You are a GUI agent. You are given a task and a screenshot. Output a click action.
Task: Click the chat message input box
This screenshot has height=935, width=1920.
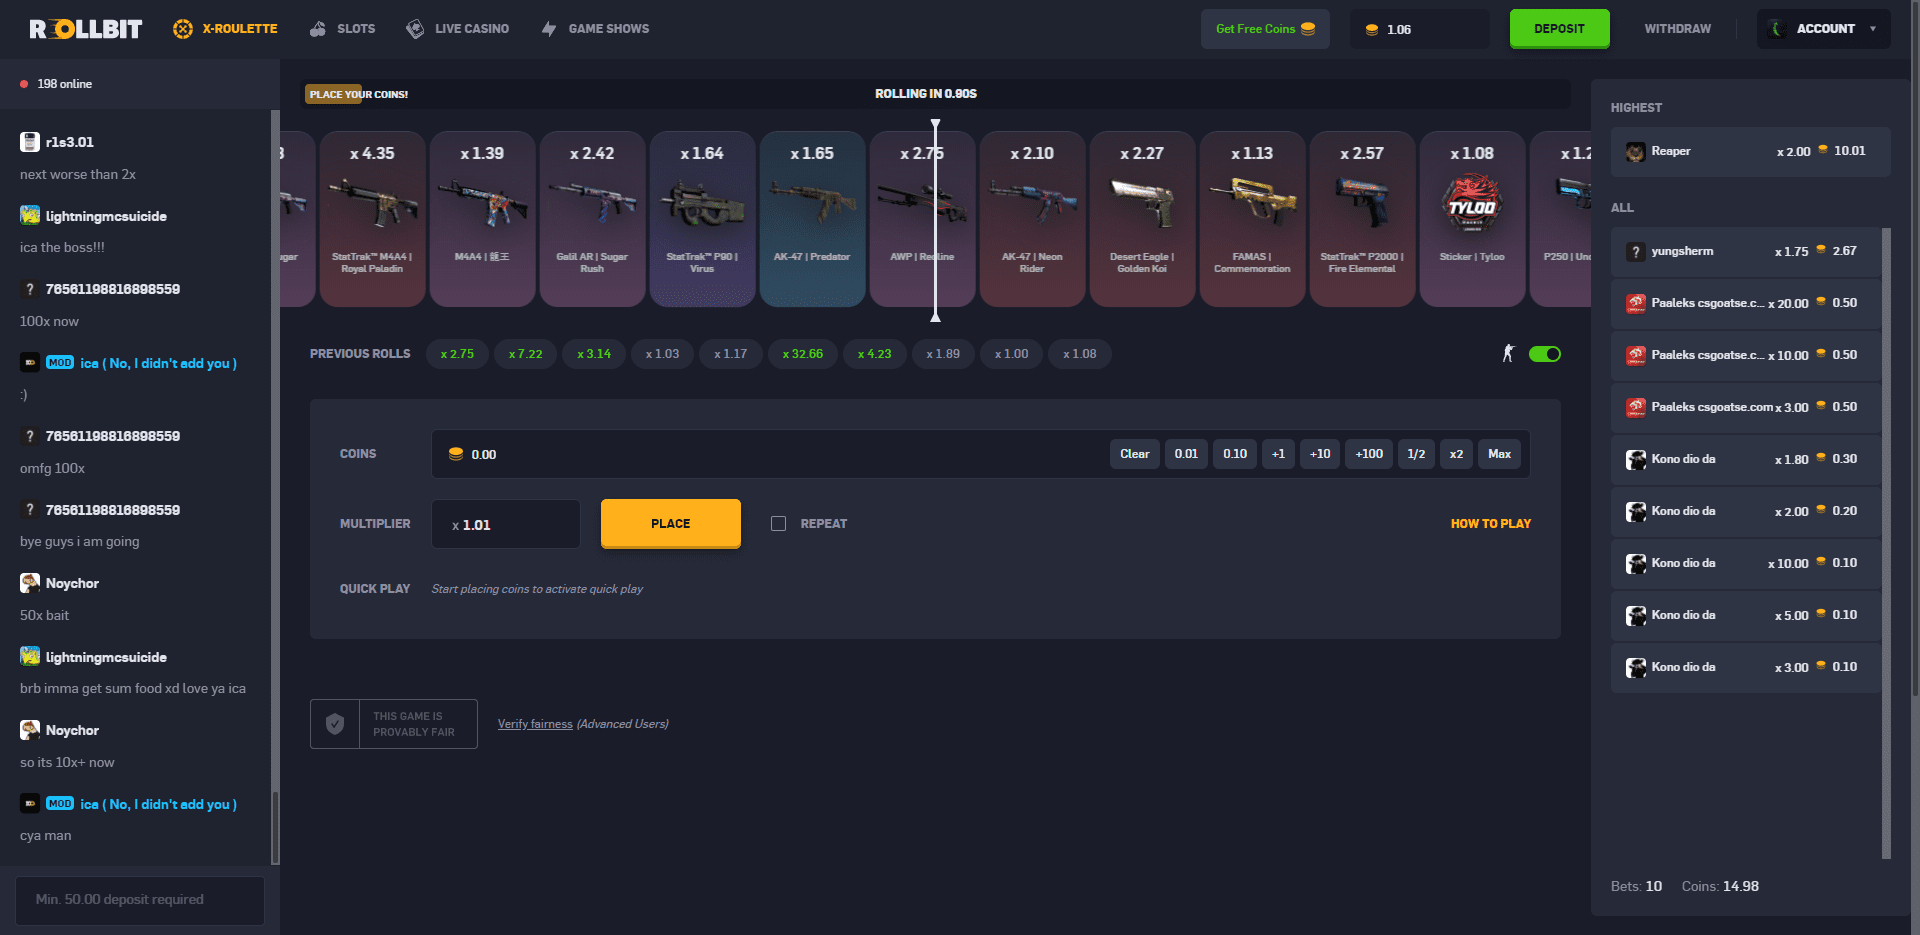[140, 900]
